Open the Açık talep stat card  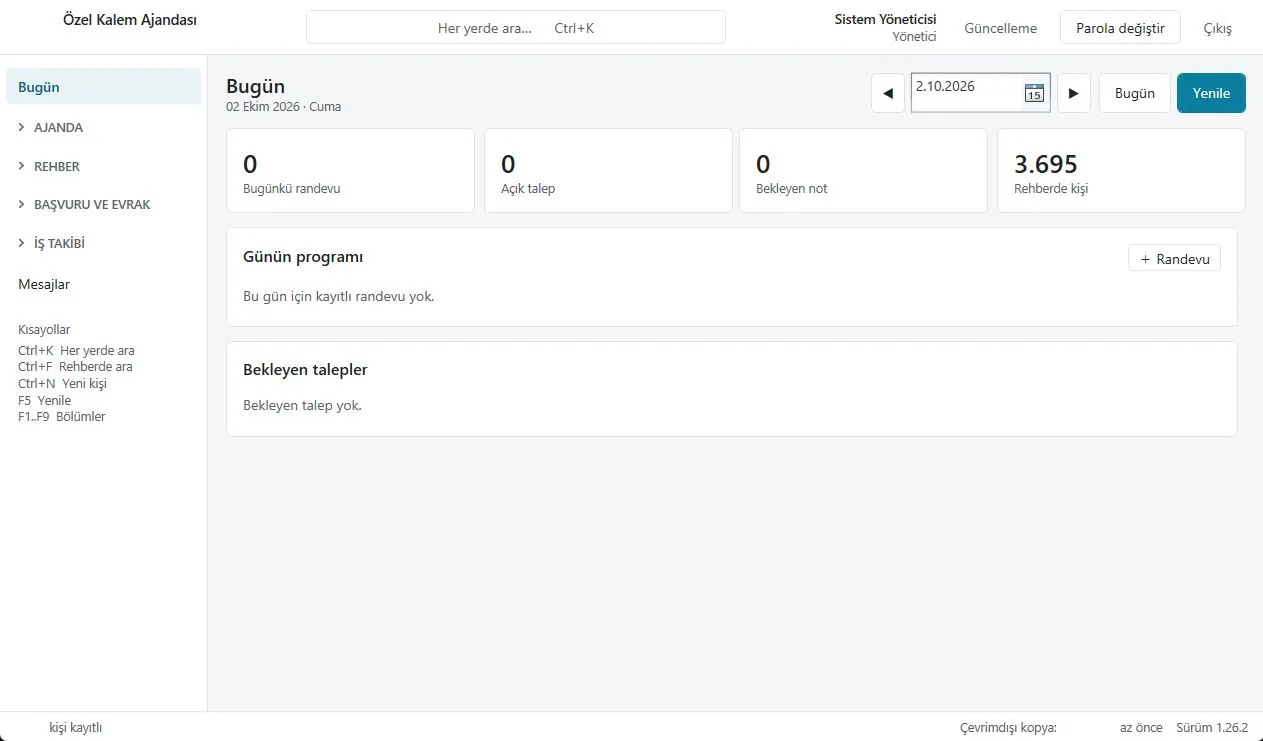click(608, 171)
